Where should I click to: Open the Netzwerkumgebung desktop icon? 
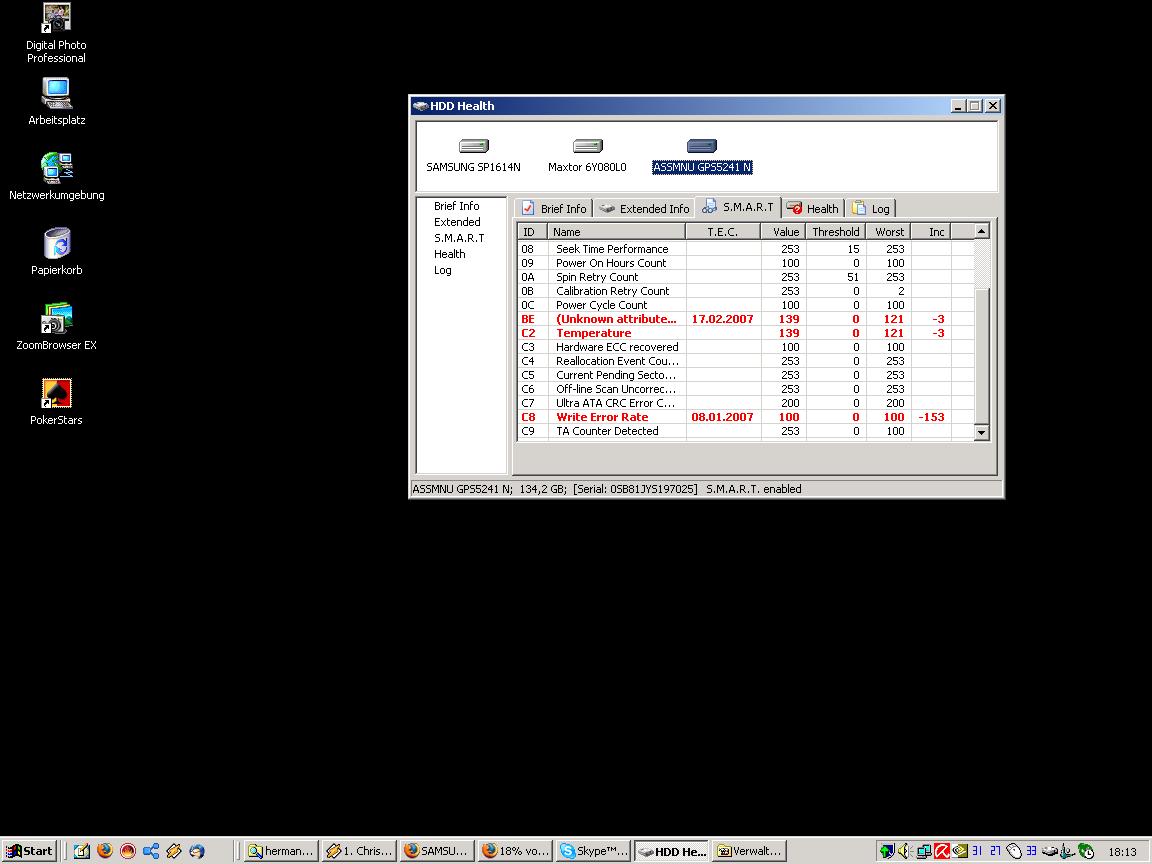56,176
